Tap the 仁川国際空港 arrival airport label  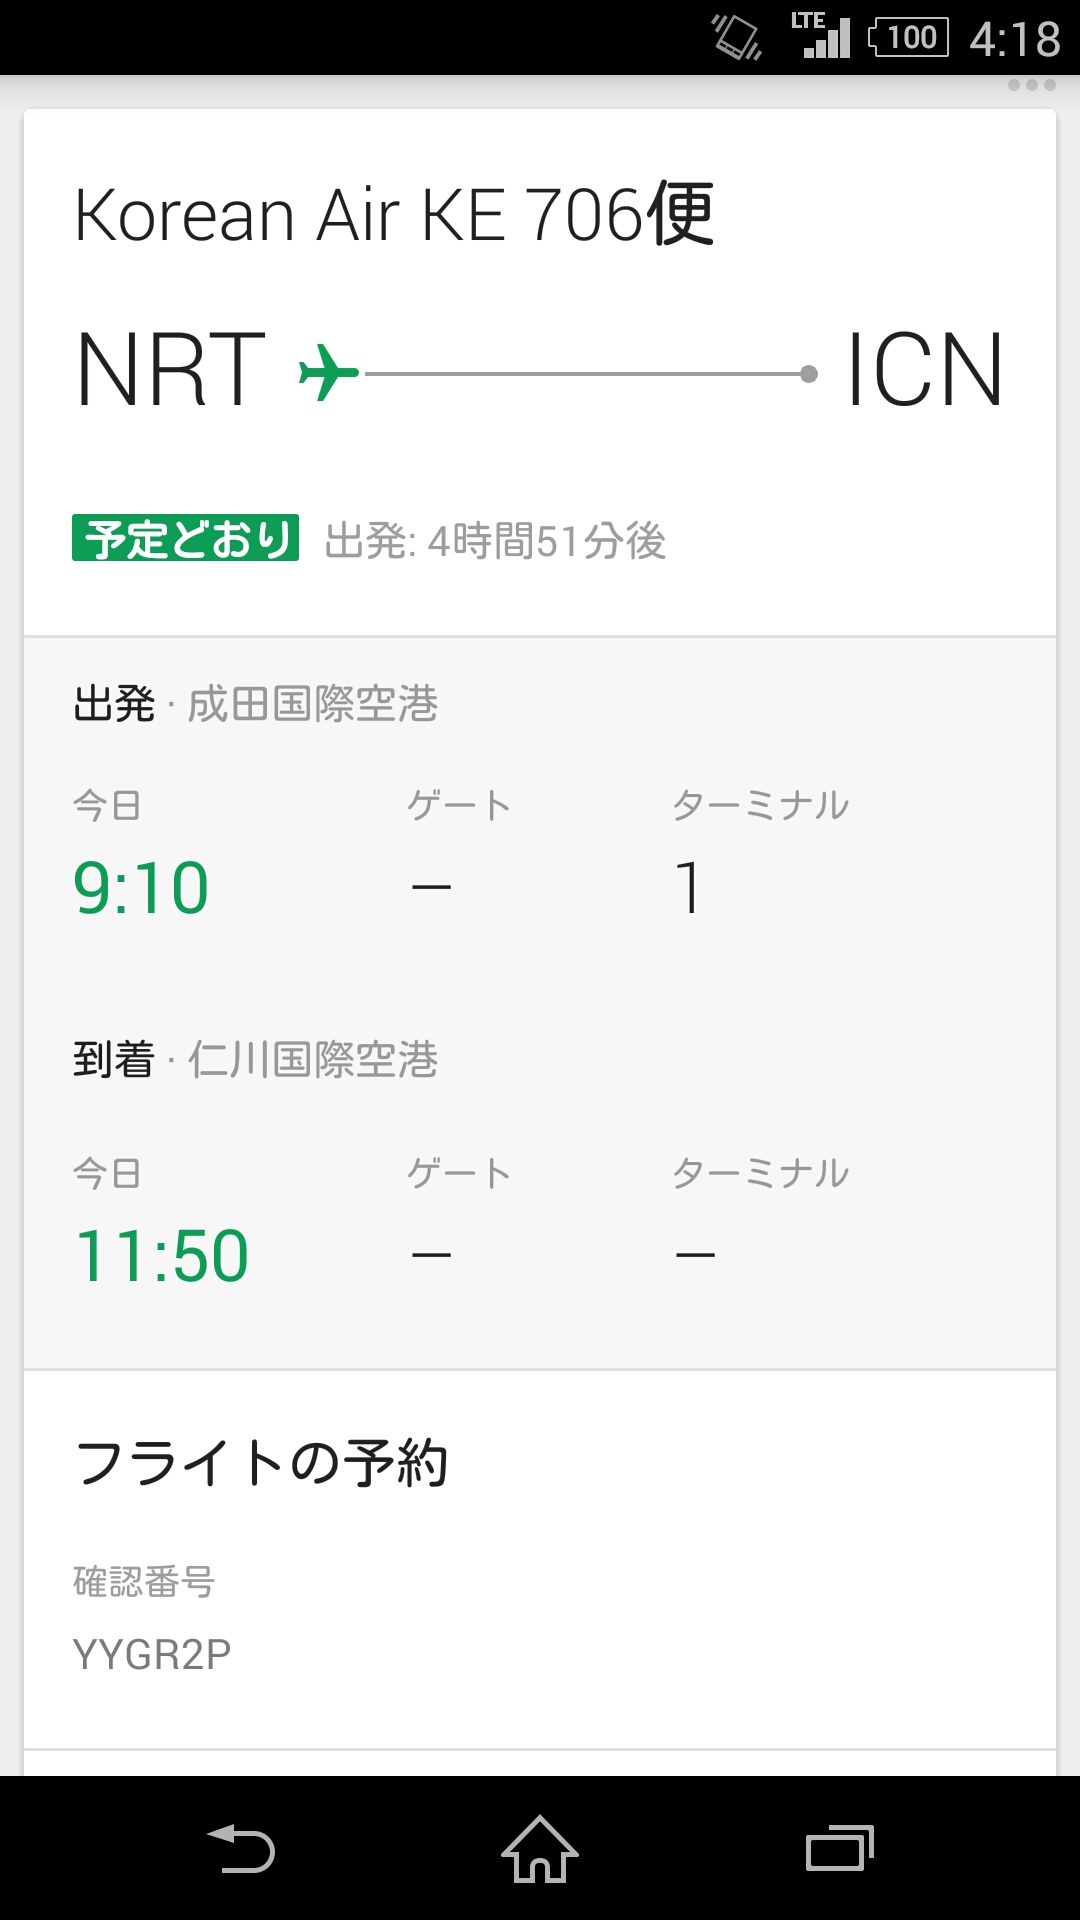point(313,1060)
